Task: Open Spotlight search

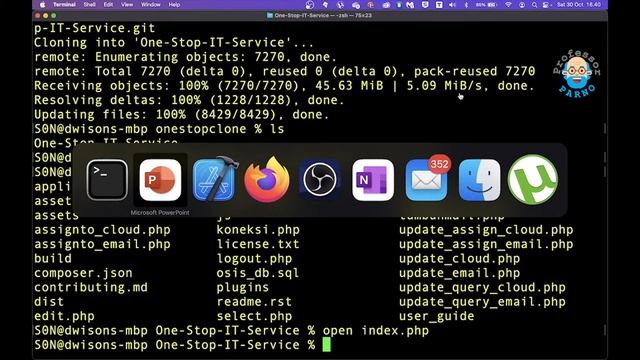Action: [x=534, y=5]
